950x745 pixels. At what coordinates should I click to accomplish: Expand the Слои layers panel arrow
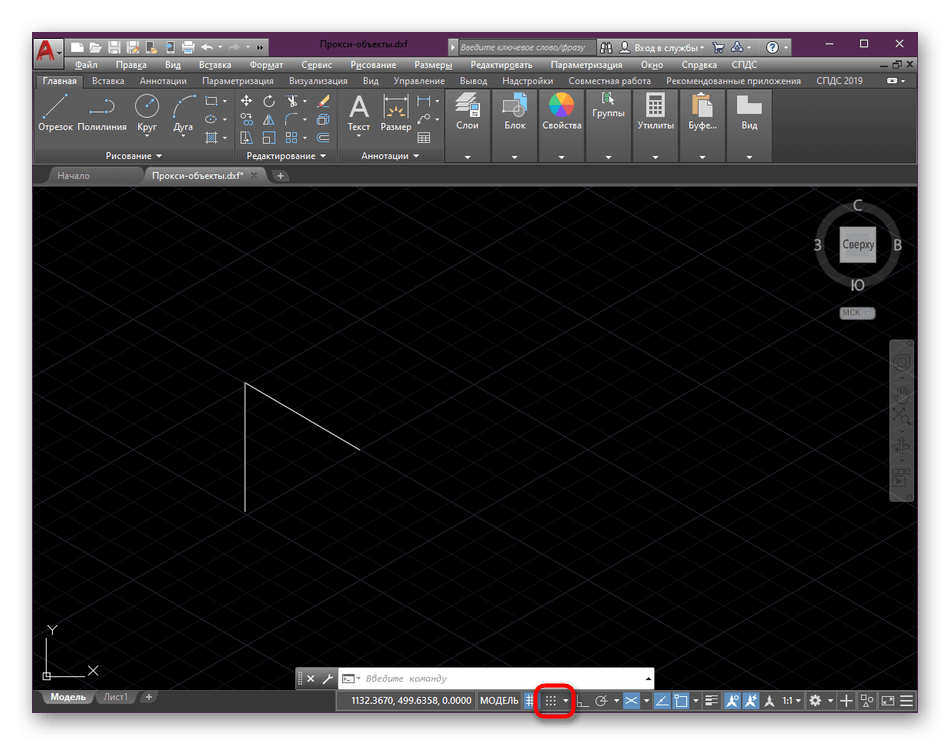[x=467, y=157]
